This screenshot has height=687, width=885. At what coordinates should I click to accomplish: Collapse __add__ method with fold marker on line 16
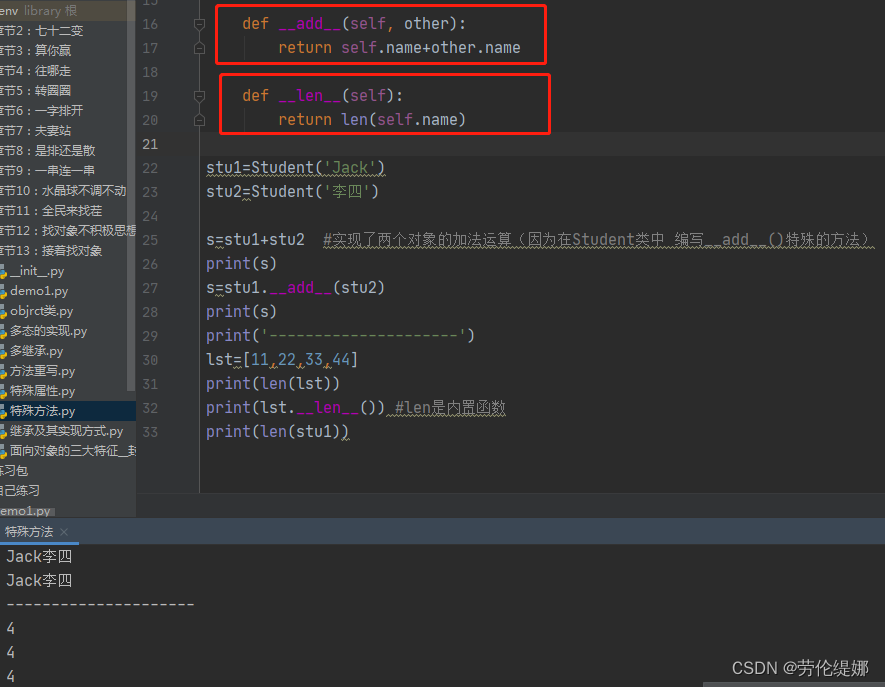pos(199,24)
